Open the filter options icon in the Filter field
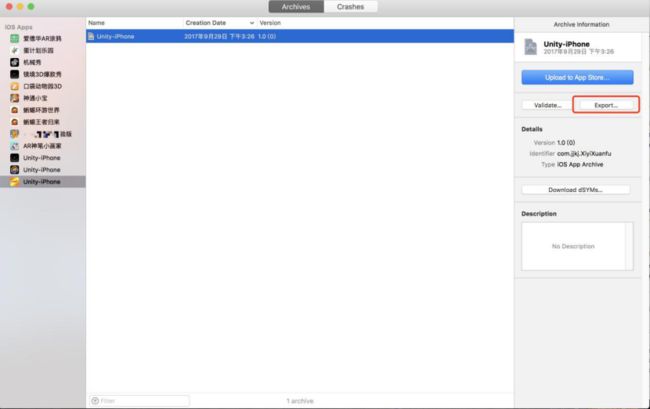The width and height of the screenshot is (650, 409). pyautogui.click(x=95, y=401)
